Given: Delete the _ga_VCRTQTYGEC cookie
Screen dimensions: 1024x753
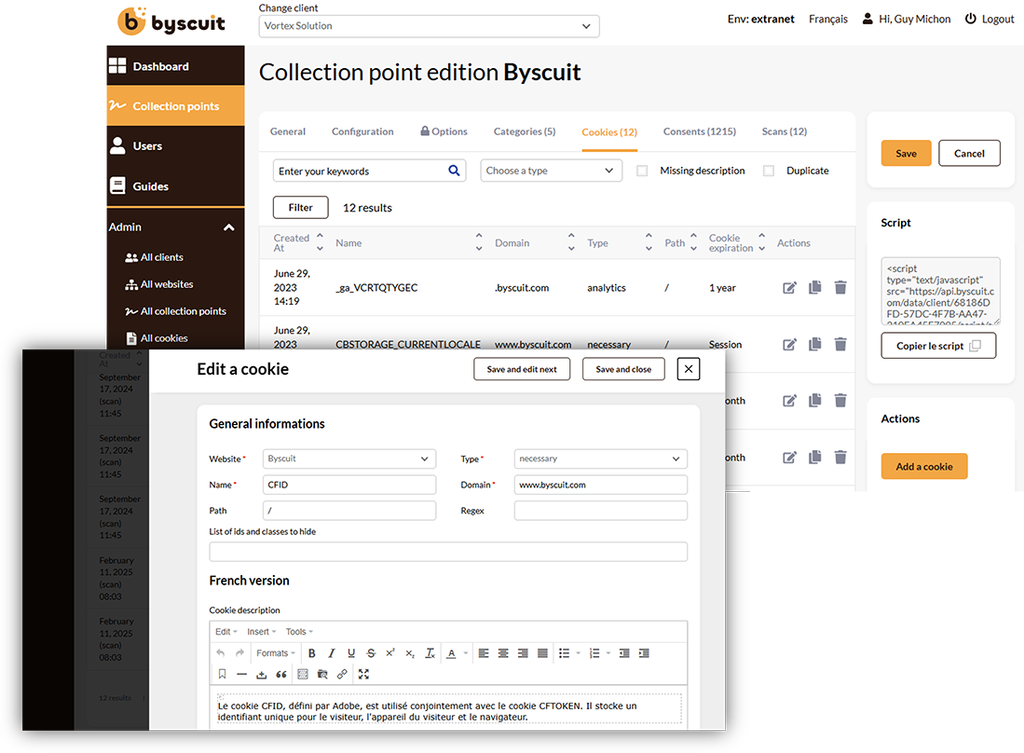Looking at the screenshot, I should click(x=840, y=287).
